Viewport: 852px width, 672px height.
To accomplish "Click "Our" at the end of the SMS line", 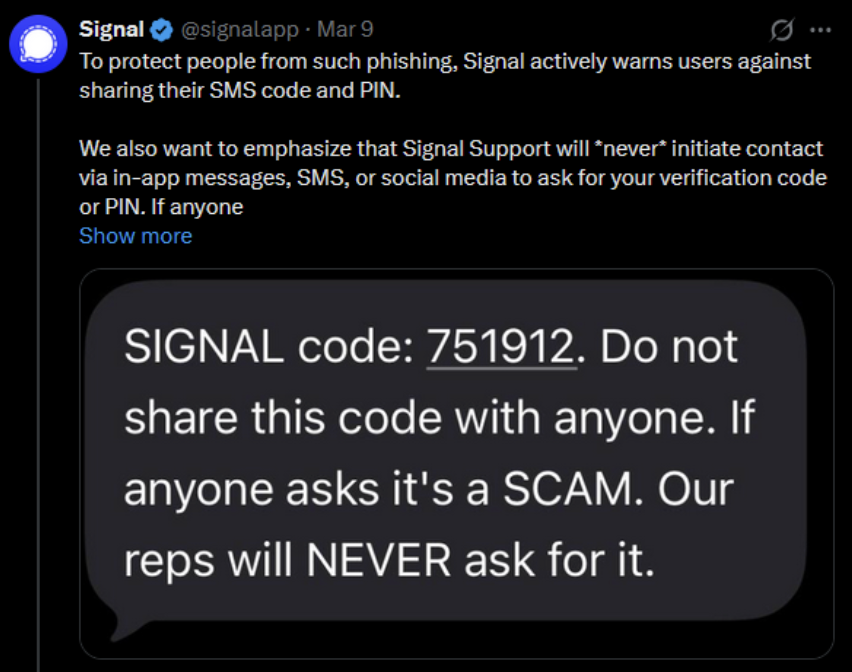I will point(696,490).
